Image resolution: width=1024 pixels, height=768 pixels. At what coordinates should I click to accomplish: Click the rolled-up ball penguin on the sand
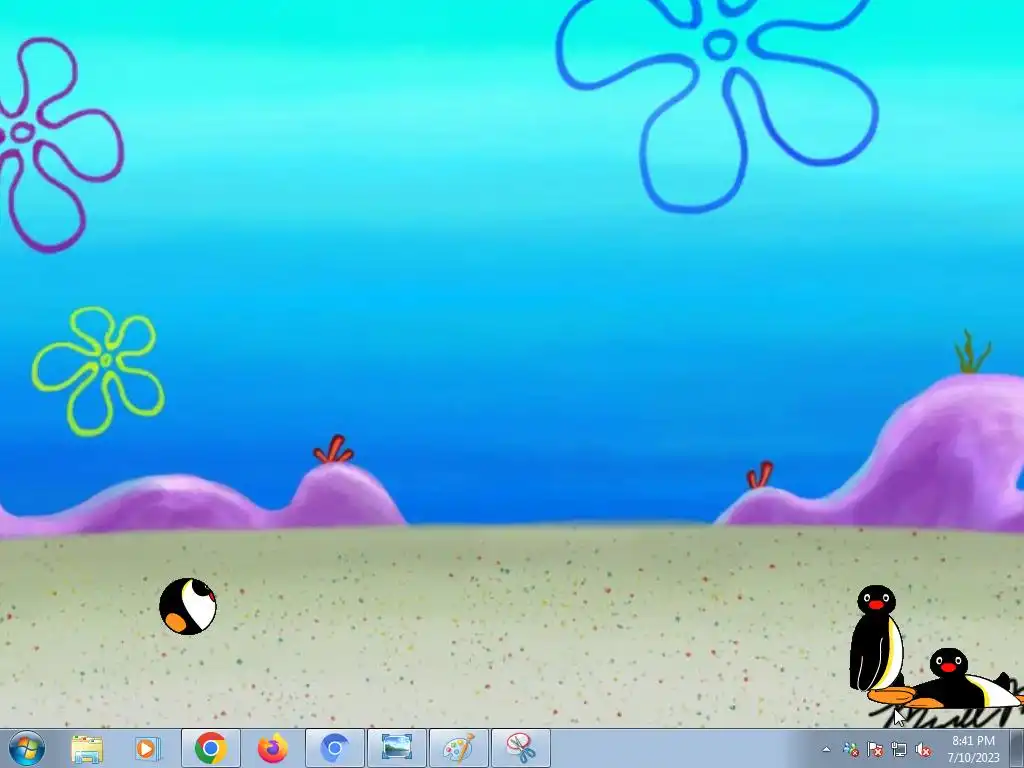pos(188,606)
